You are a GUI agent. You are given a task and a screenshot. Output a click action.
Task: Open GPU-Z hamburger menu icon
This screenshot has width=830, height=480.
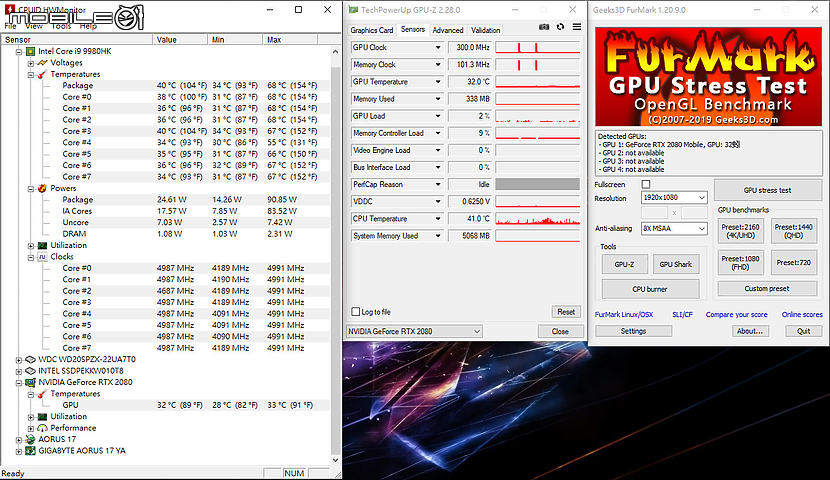577,27
